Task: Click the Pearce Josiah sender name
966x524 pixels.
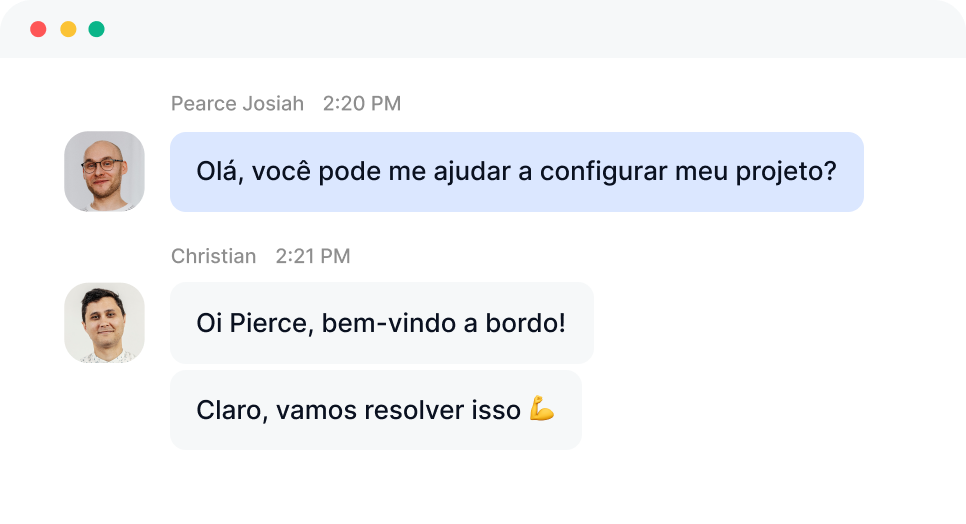Action: coord(237,103)
